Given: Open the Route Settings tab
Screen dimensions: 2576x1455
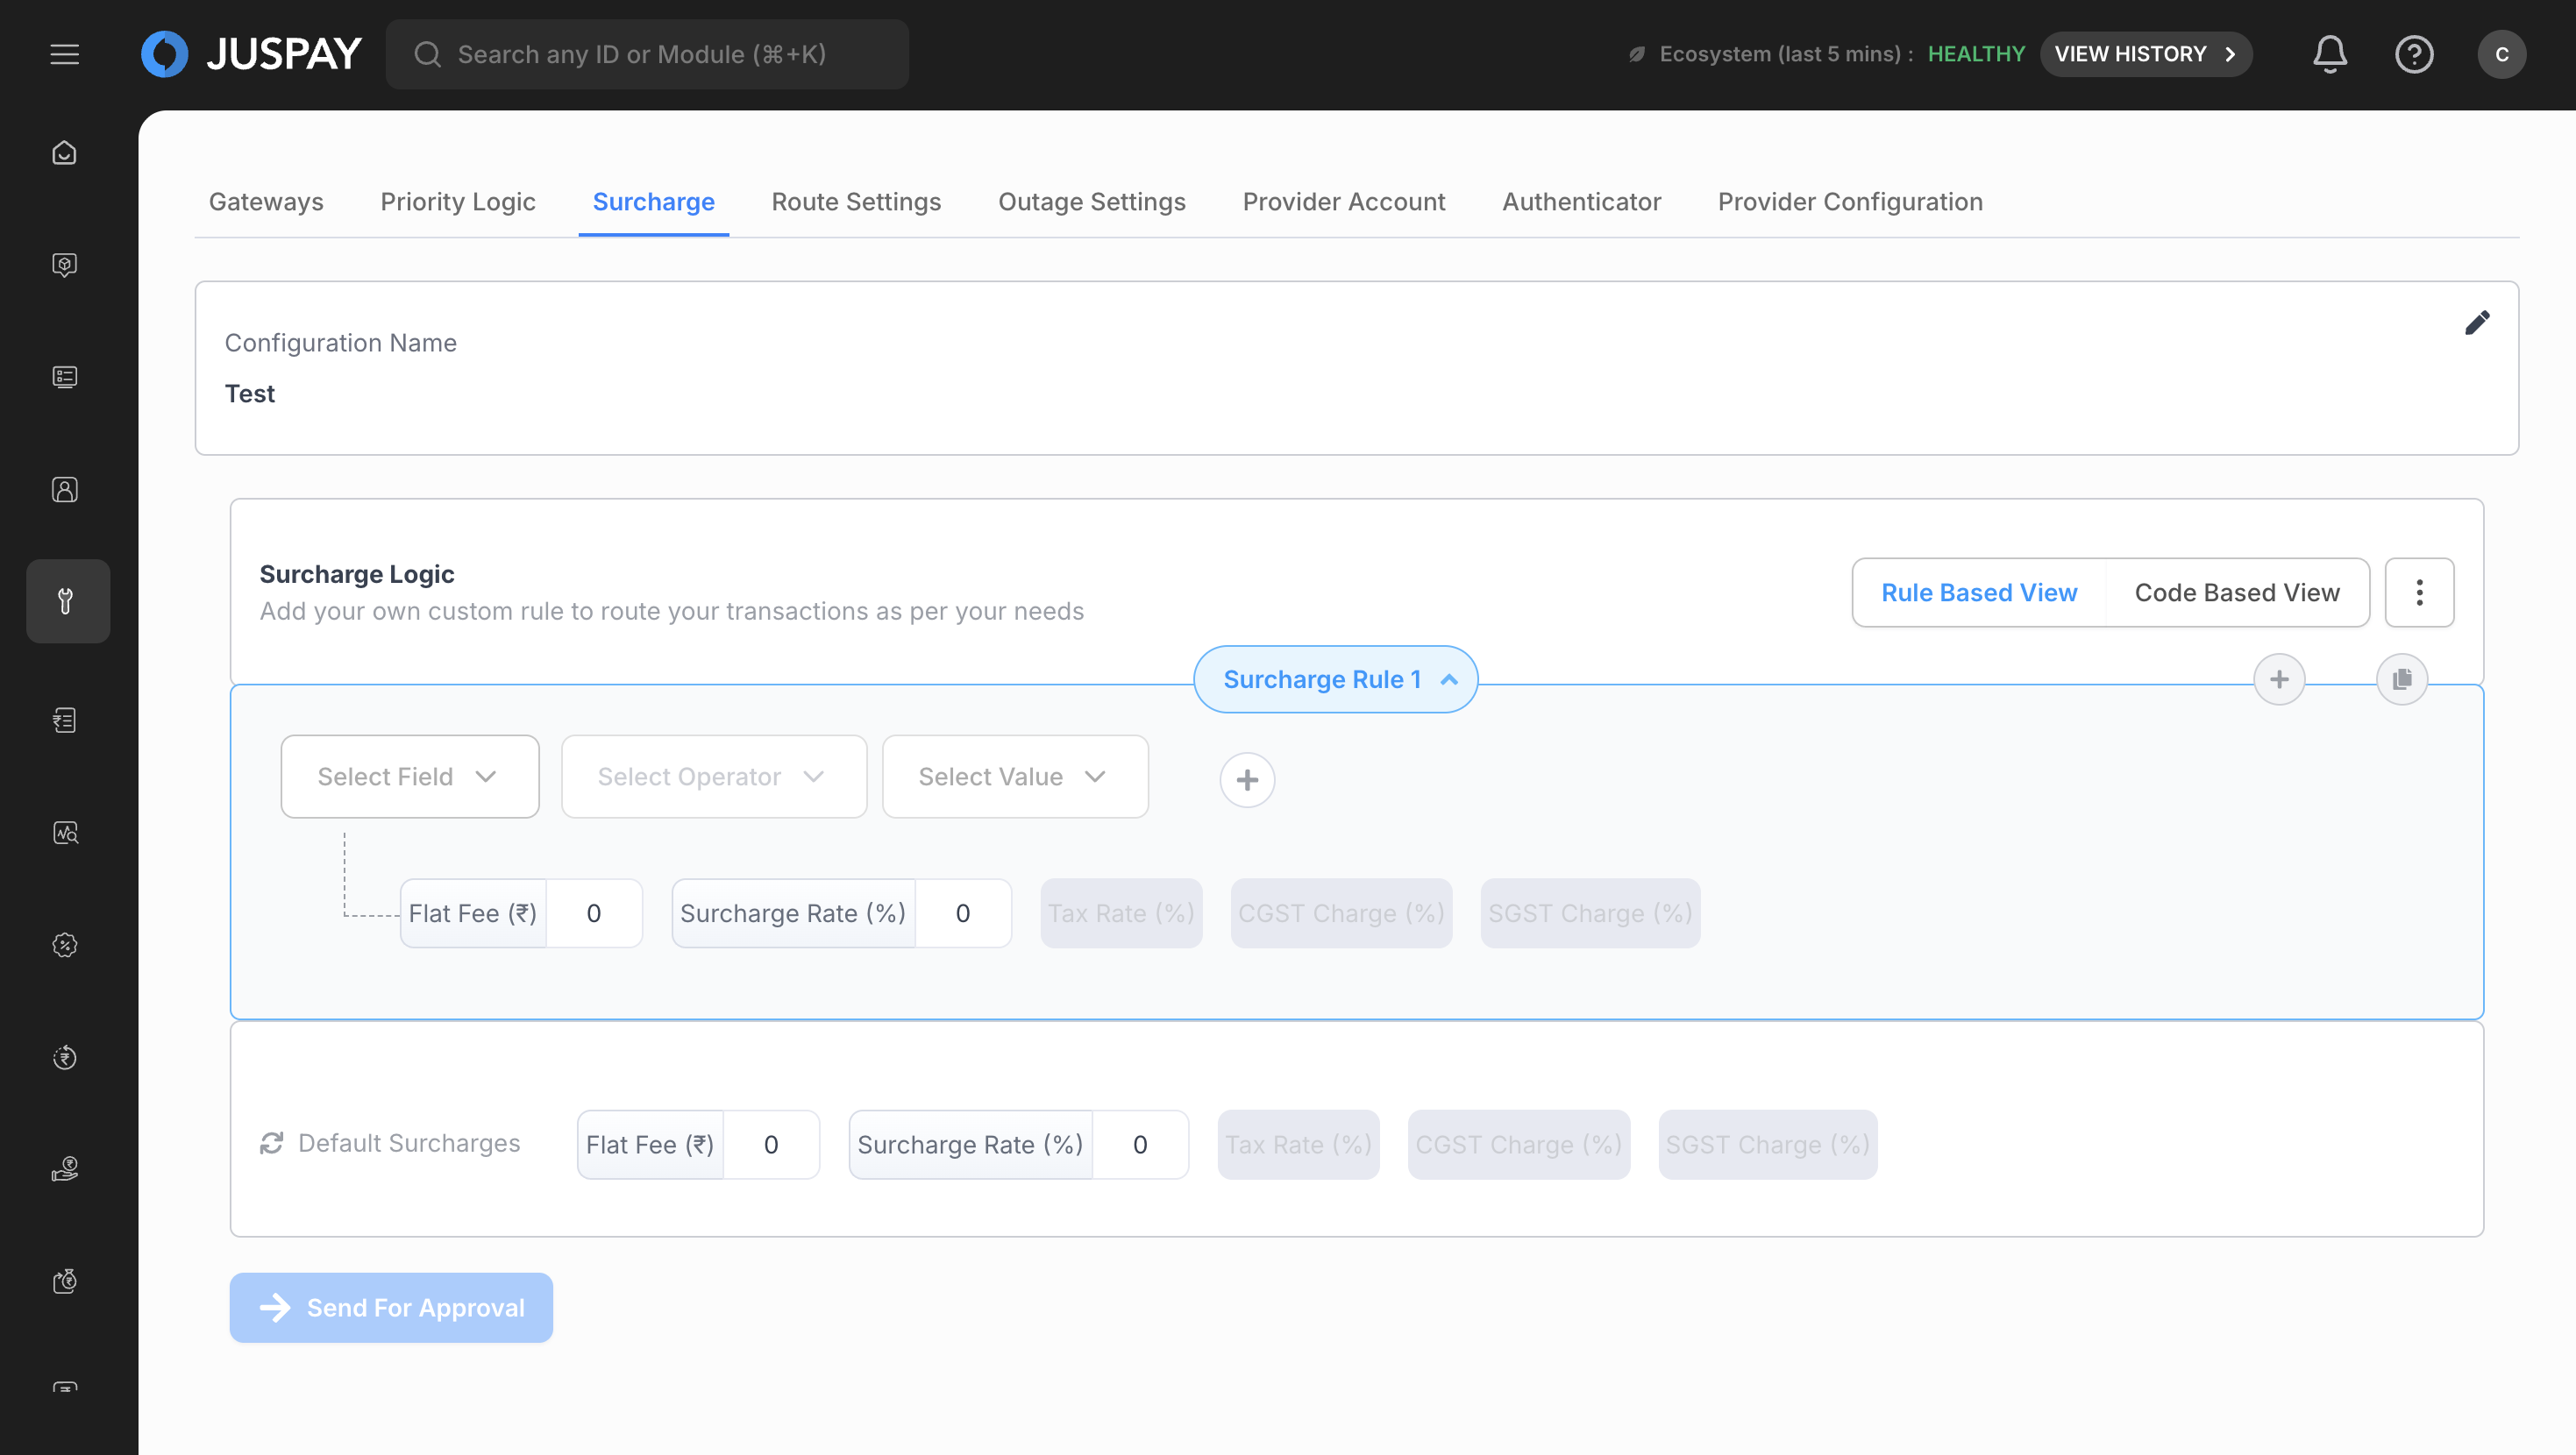Looking at the screenshot, I should [856, 202].
